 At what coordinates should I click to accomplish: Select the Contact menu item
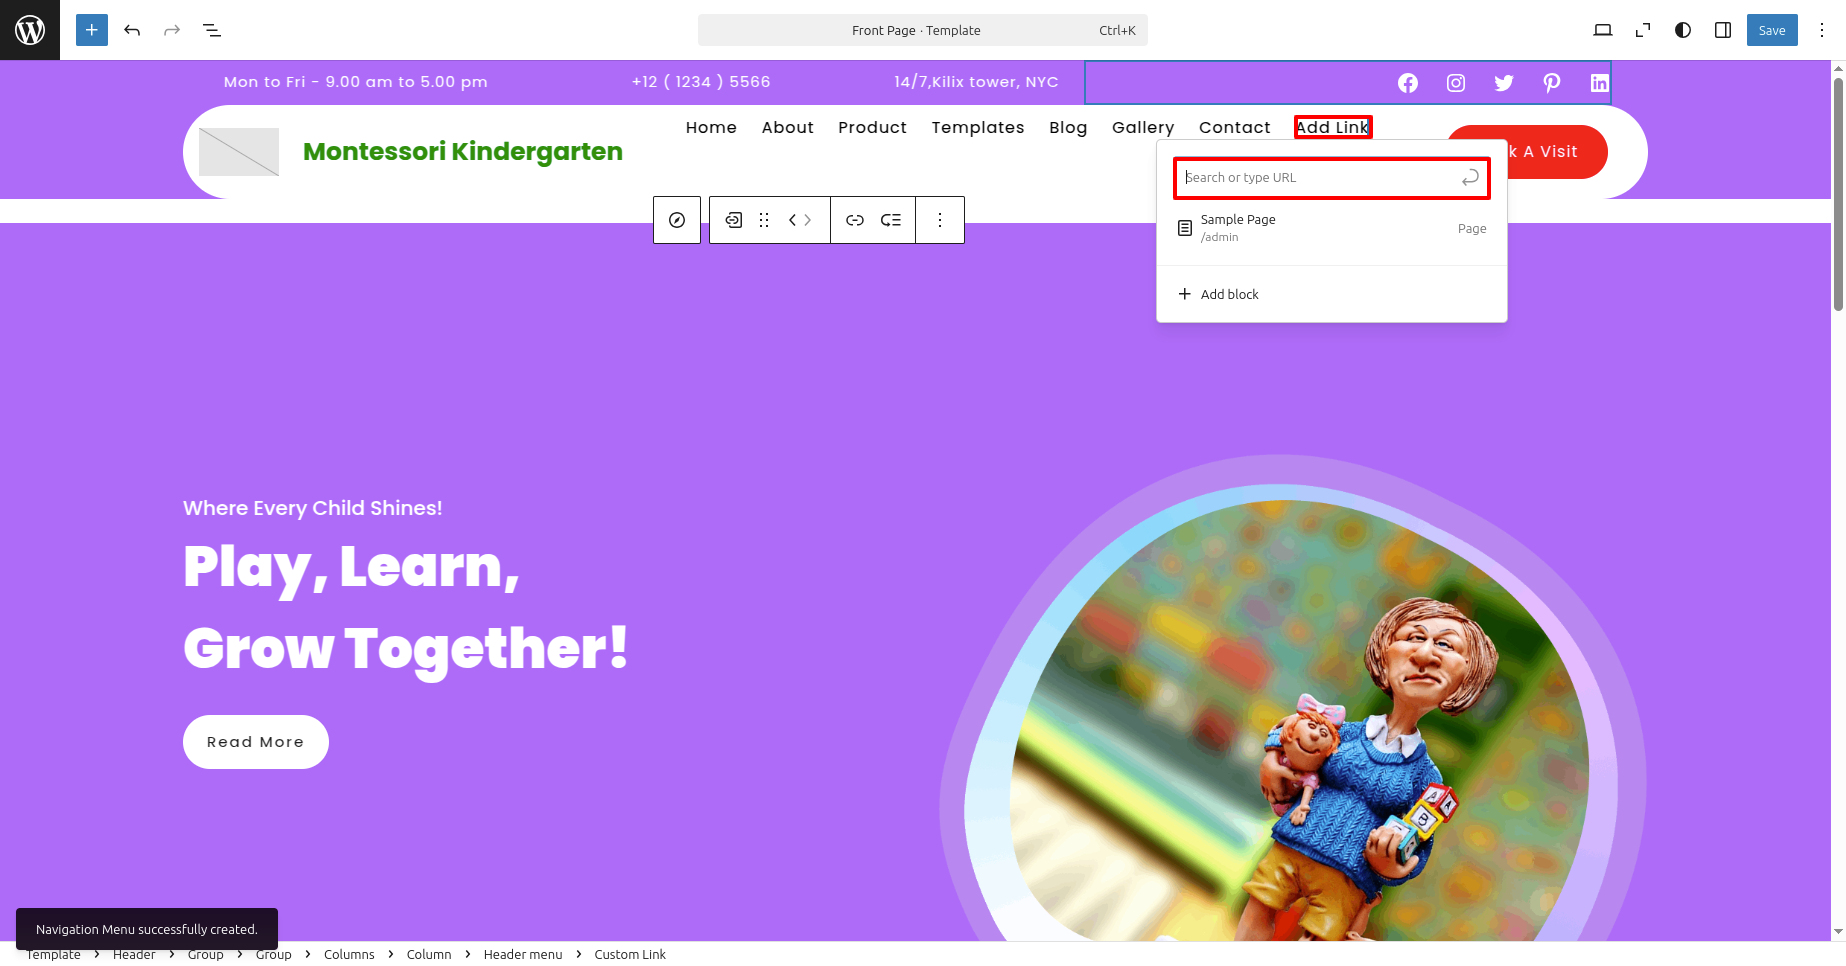[1235, 127]
